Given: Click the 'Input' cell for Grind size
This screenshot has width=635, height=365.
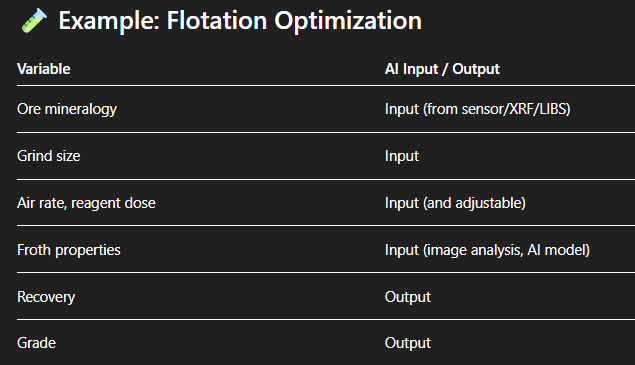Looking at the screenshot, I should tap(402, 156).
